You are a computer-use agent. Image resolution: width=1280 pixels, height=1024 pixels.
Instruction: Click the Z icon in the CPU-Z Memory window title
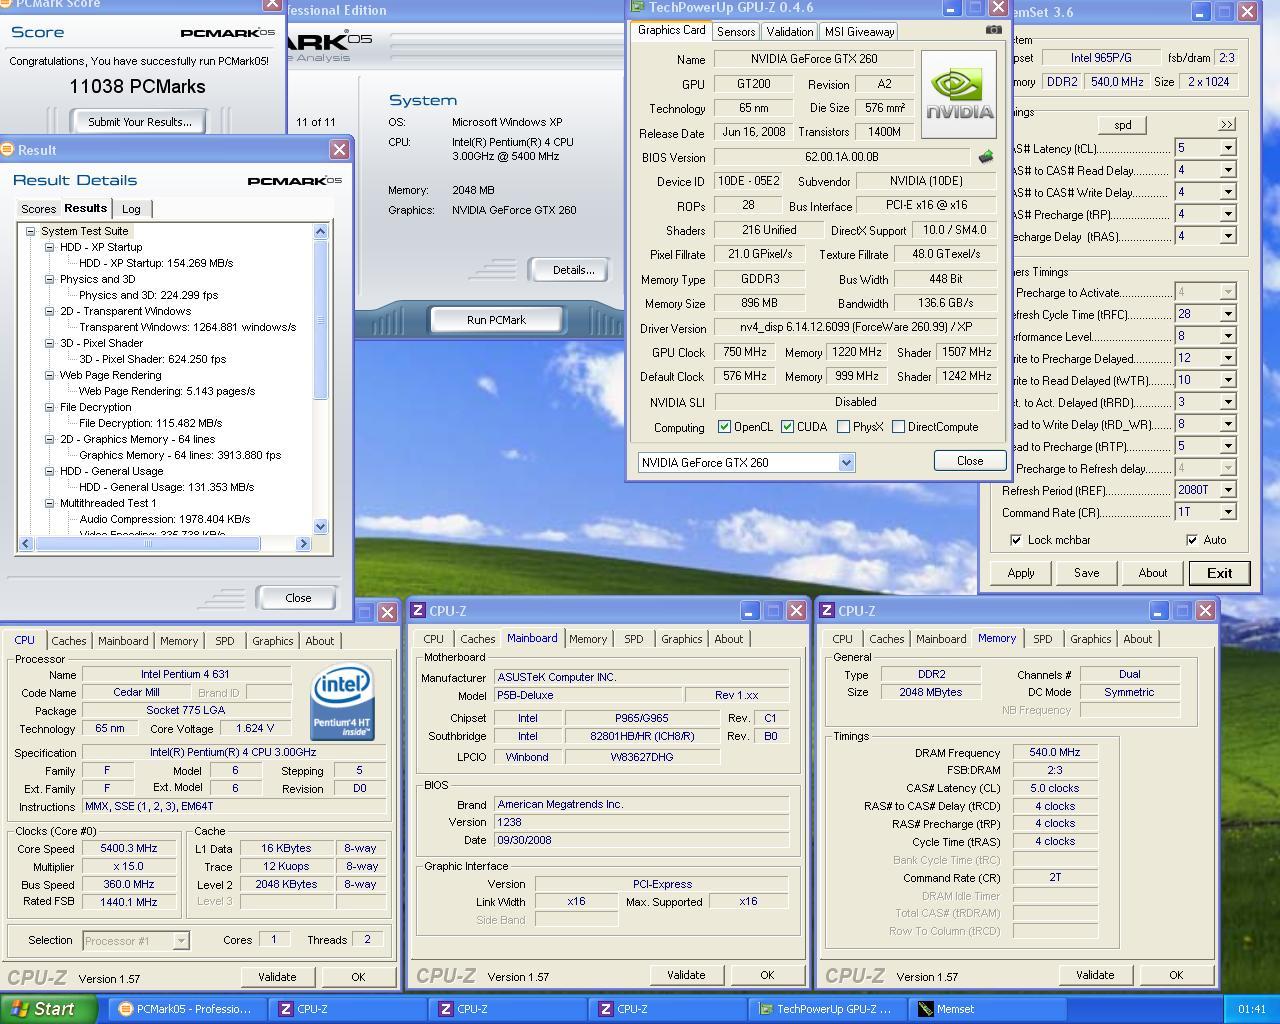pos(827,610)
